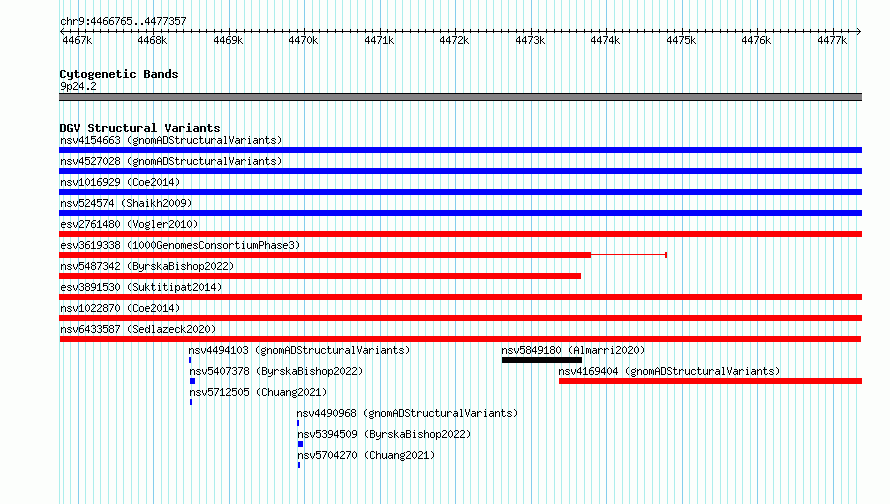890x504 pixels.
Task: Click the black bar of nsv5849180
Action: coord(541,360)
